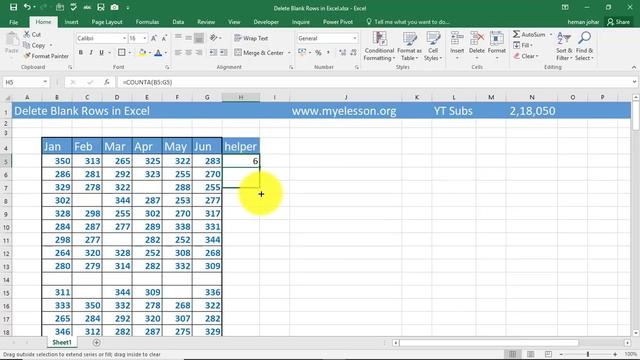This screenshot has height=360, width=640.
Task: Click the camera icon in the quick access toolbar
Action: click(x=115, y=7)
